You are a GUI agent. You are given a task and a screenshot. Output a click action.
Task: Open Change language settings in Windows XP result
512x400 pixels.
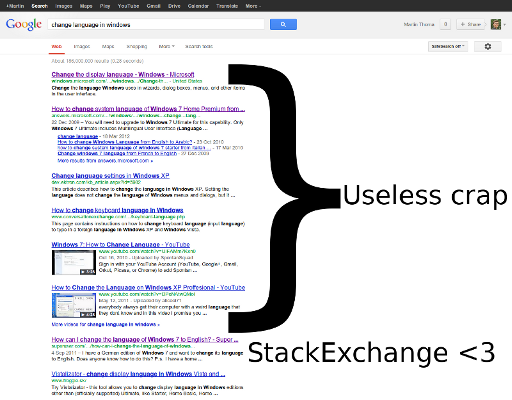coord(110,175)
